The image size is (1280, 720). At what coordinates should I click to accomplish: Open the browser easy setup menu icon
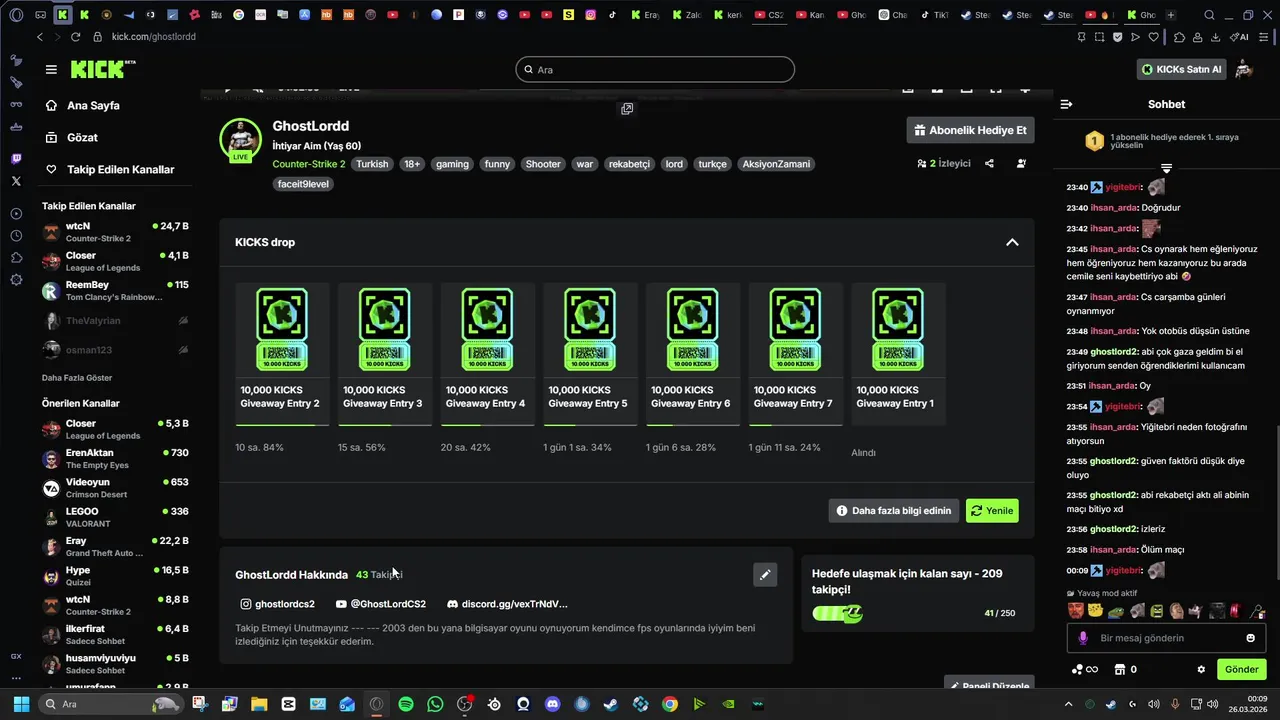1264,37
